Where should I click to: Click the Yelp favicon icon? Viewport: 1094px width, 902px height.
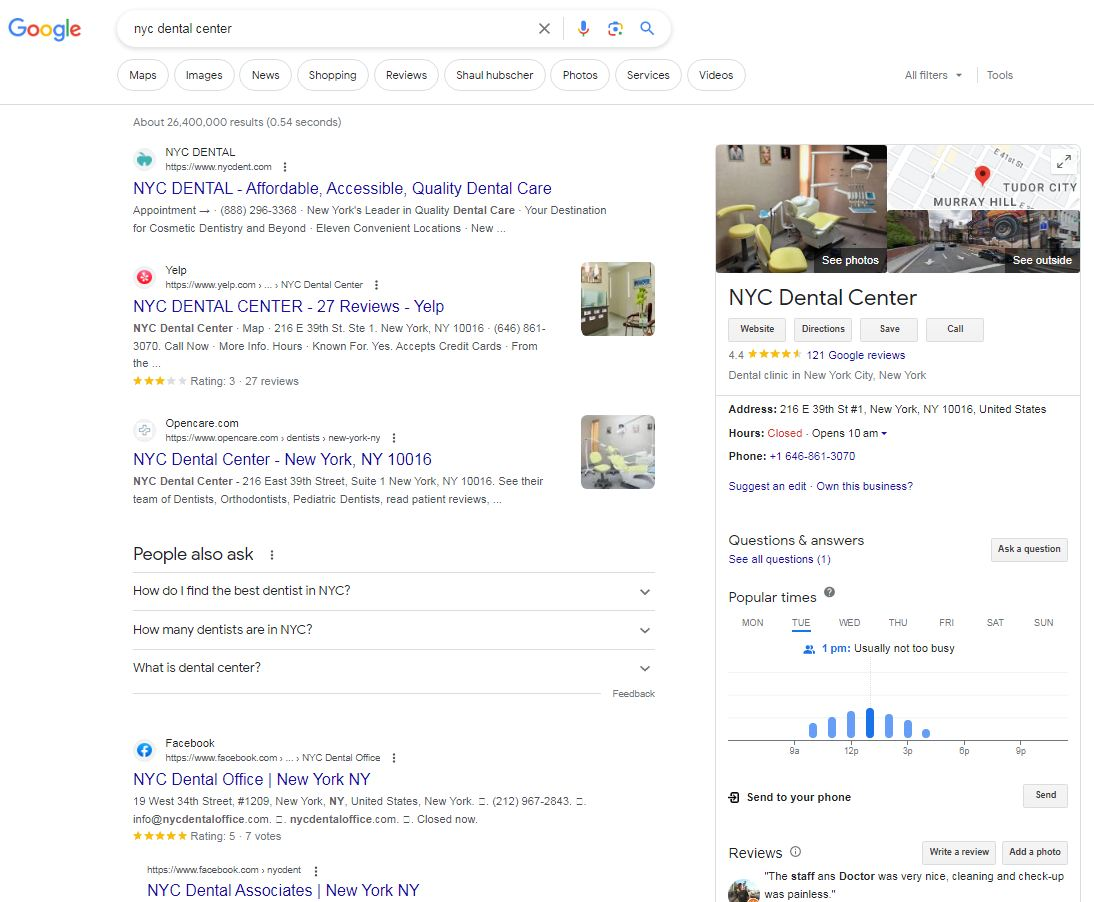144,277
